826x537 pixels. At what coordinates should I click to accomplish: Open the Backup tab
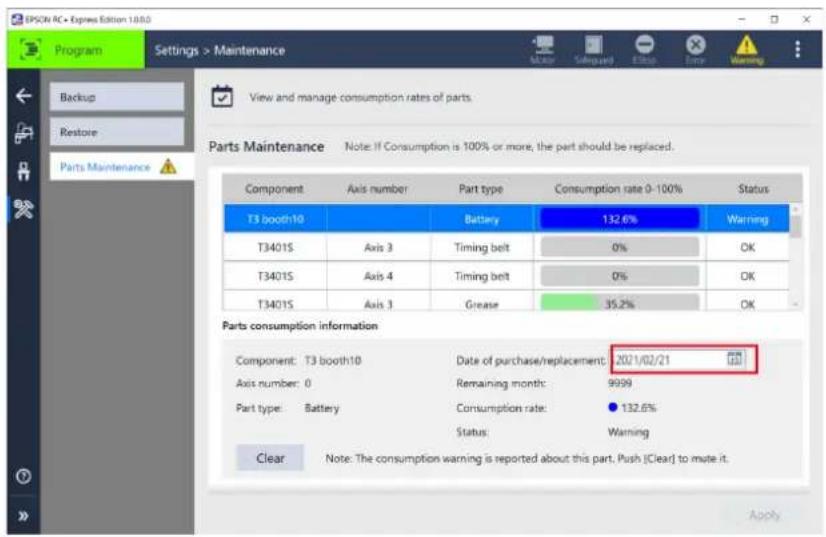[117, 97]
